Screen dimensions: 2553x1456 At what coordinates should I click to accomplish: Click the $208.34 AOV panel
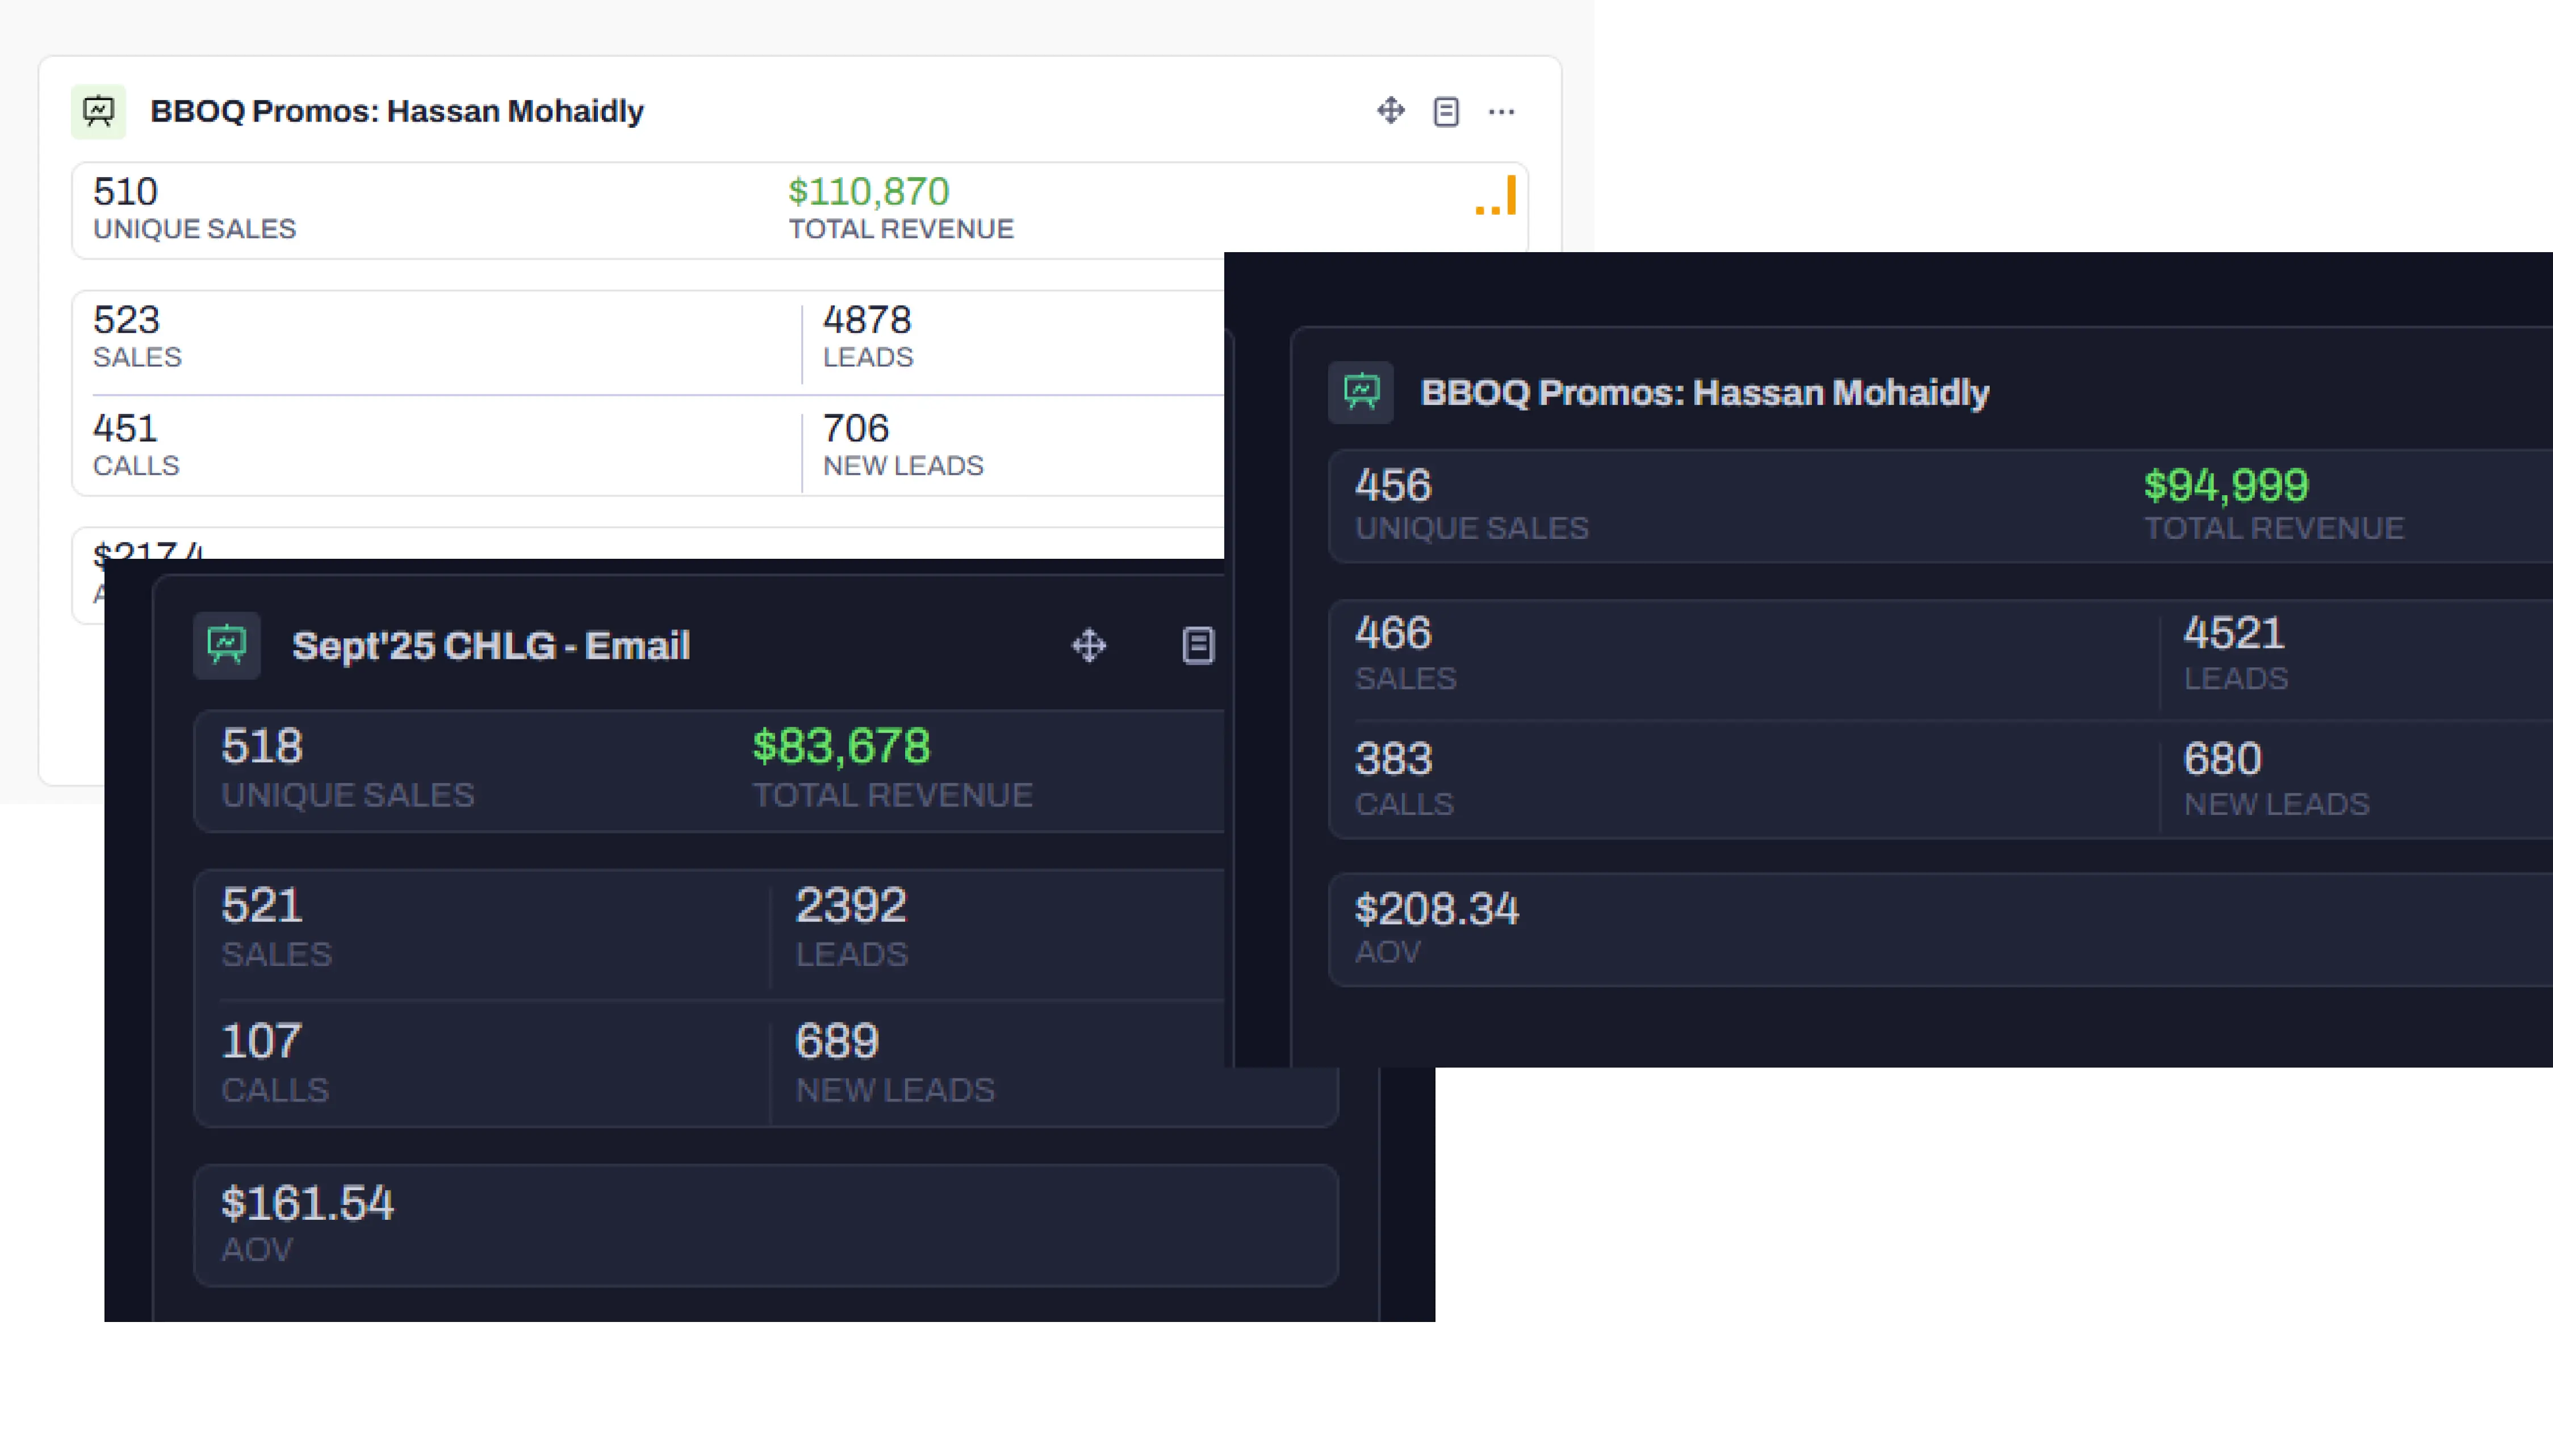pos(1436,910)
